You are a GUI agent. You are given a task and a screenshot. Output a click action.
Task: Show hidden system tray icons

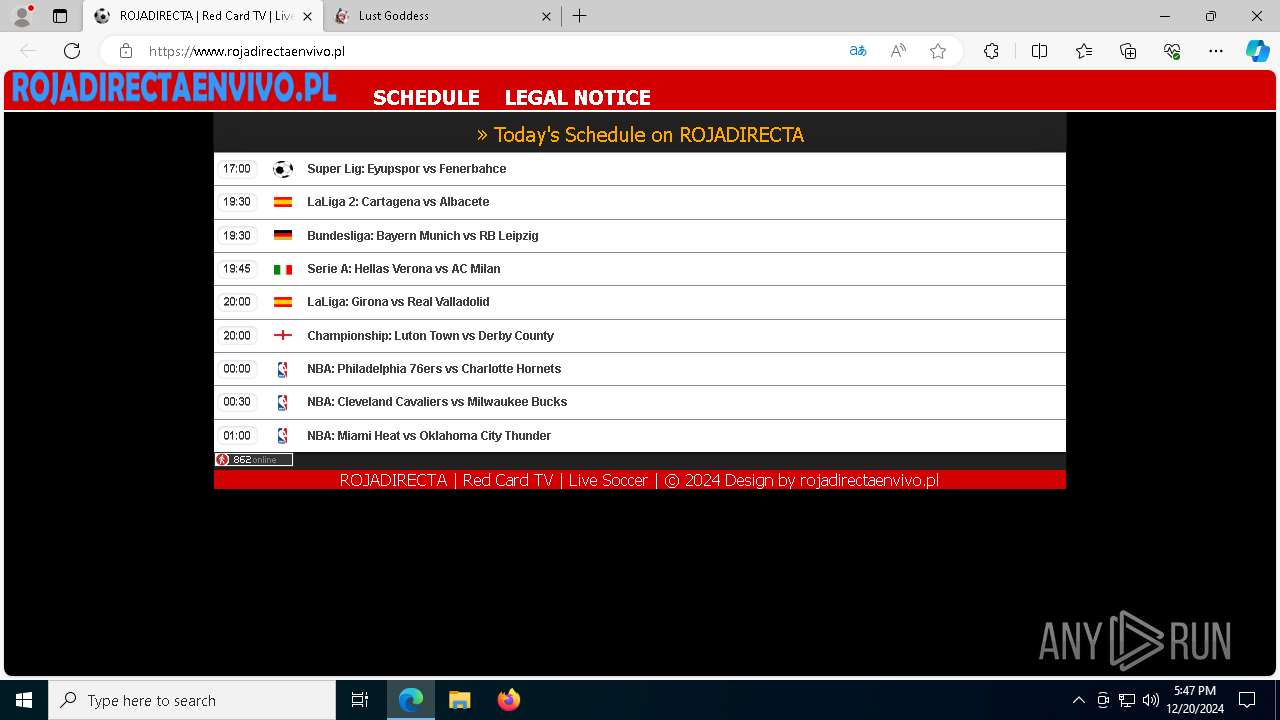[1078, 700]
